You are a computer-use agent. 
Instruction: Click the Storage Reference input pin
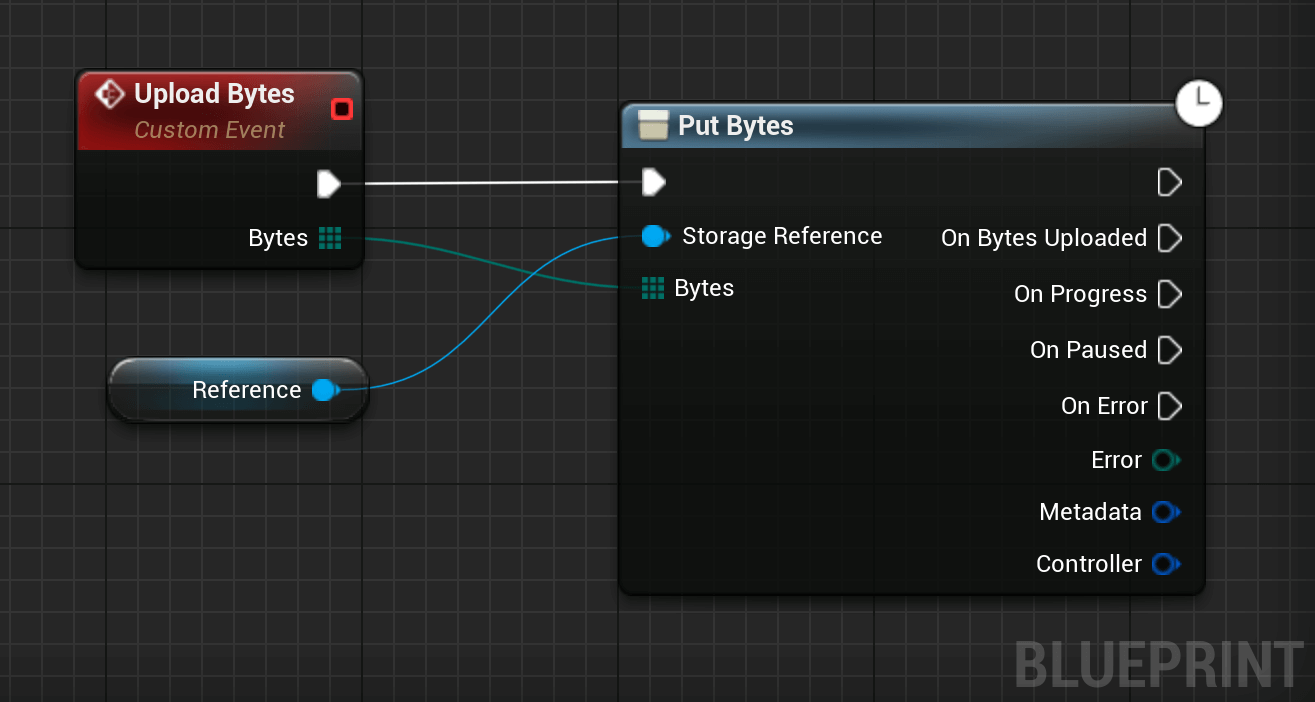point(655,237)
